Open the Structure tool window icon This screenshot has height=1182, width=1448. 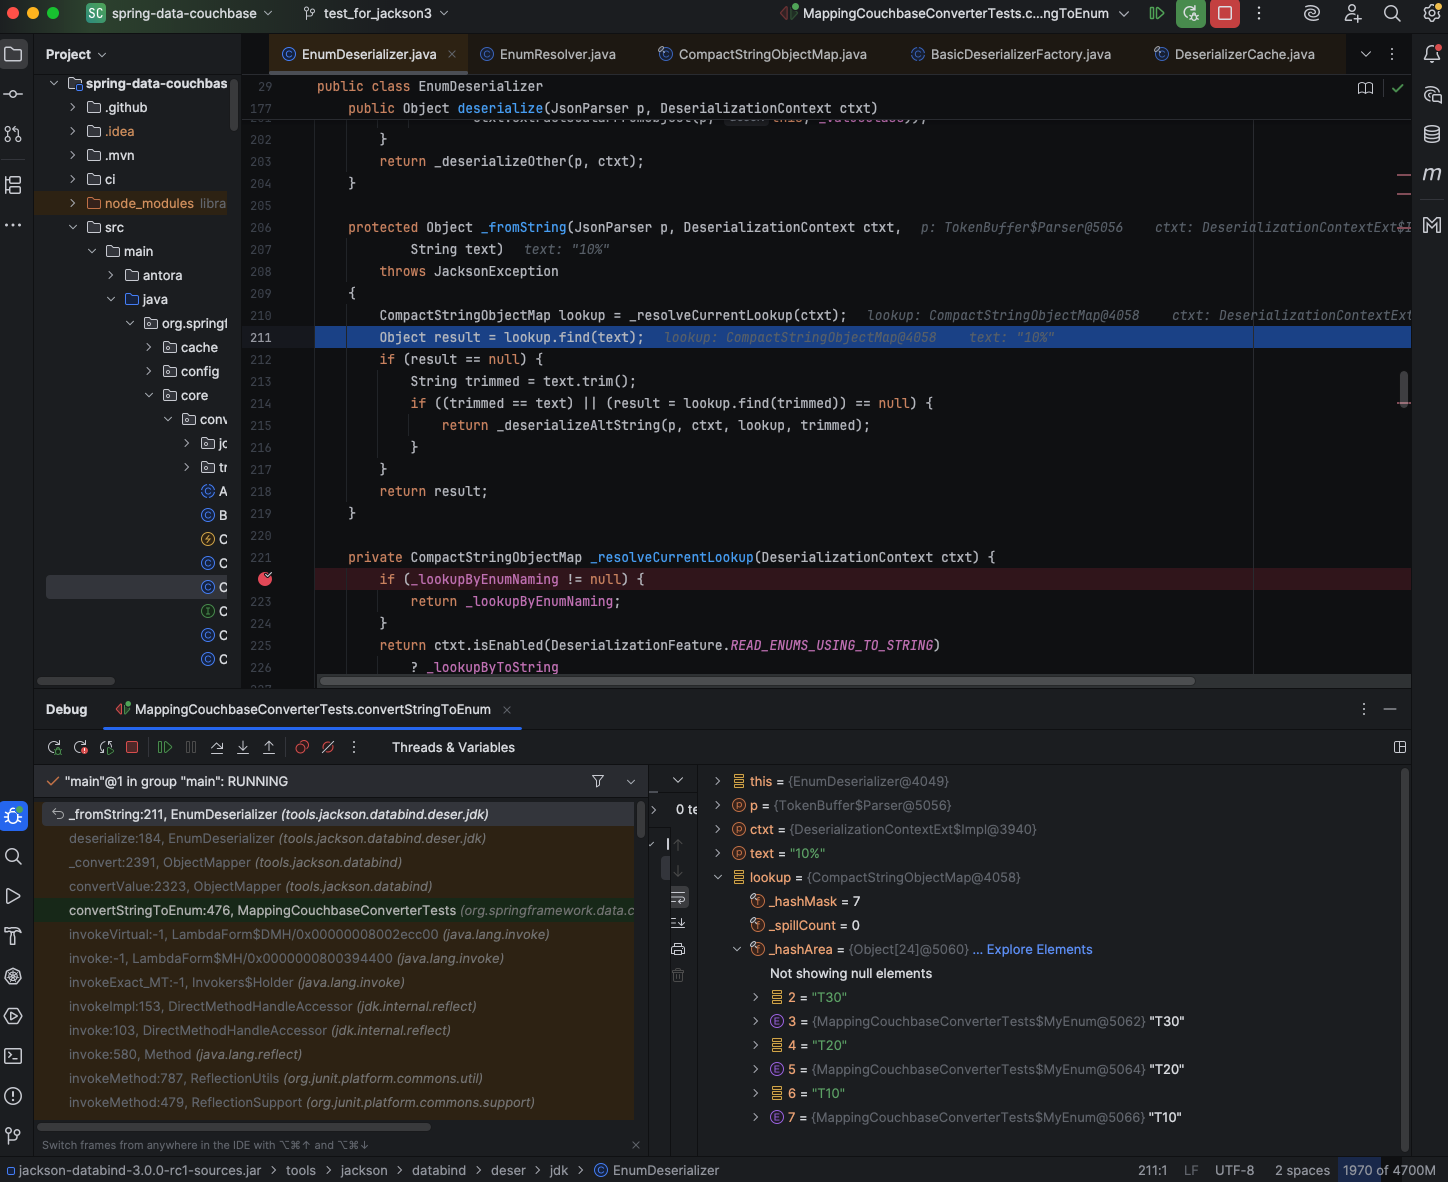point(14,185)
